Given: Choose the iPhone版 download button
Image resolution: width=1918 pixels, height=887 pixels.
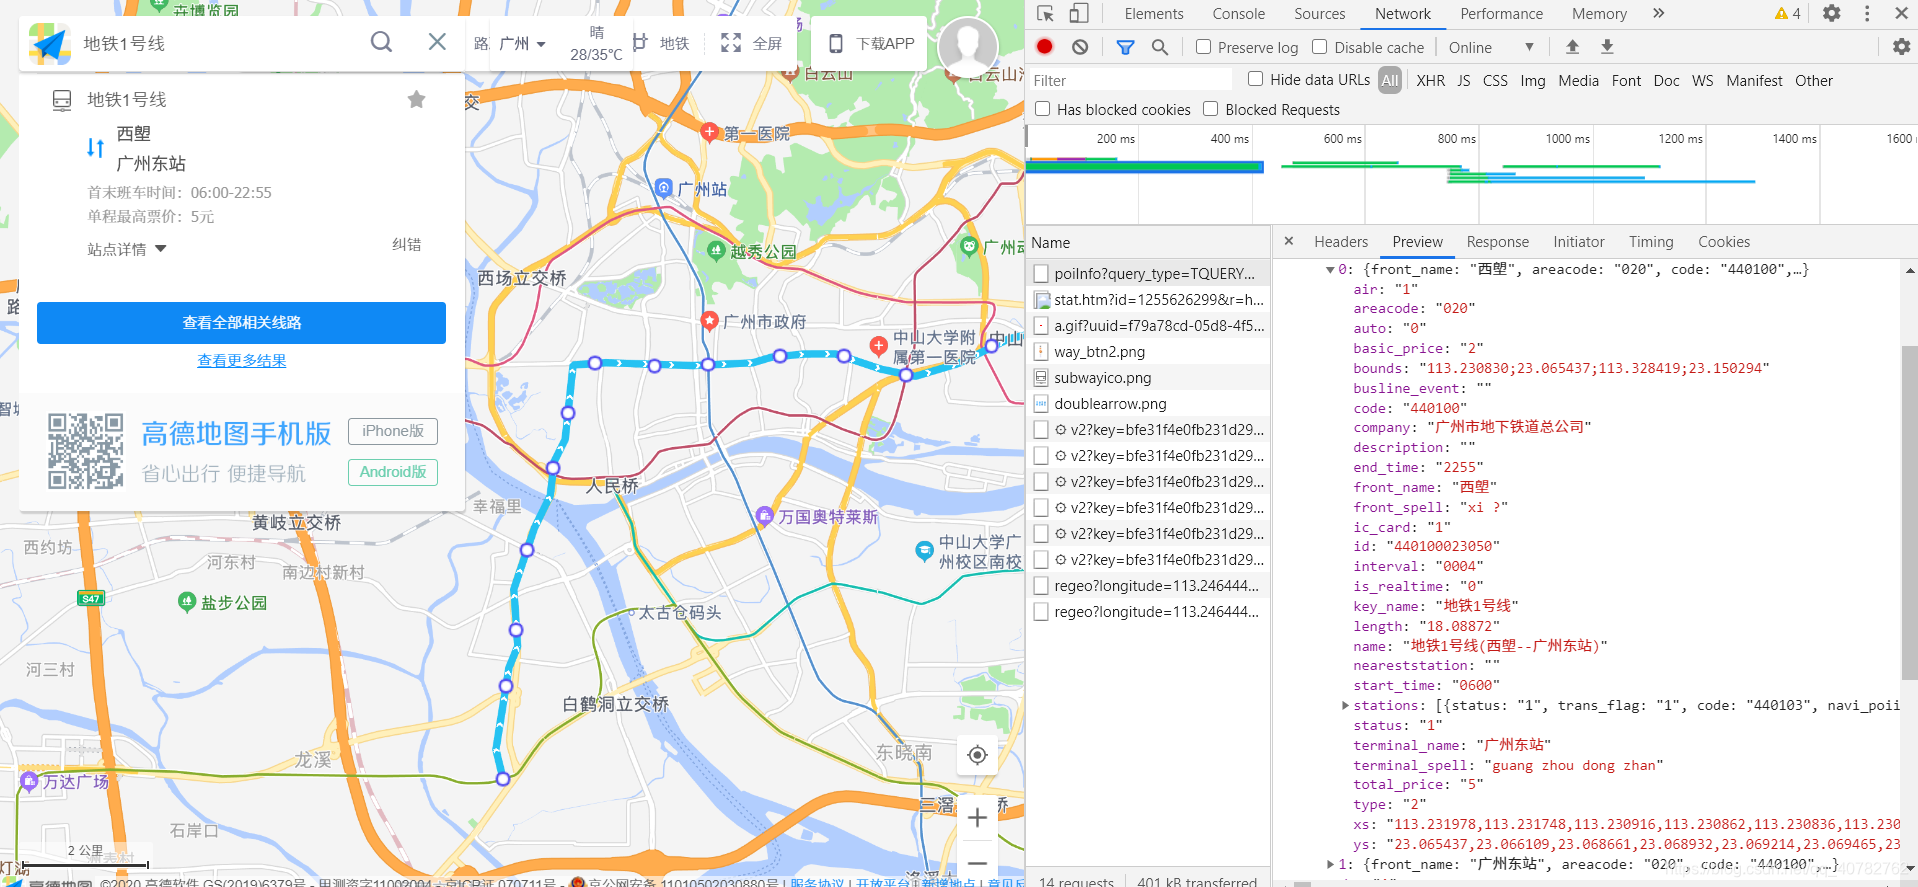Looking at the screenshot, I should [393, 431].
